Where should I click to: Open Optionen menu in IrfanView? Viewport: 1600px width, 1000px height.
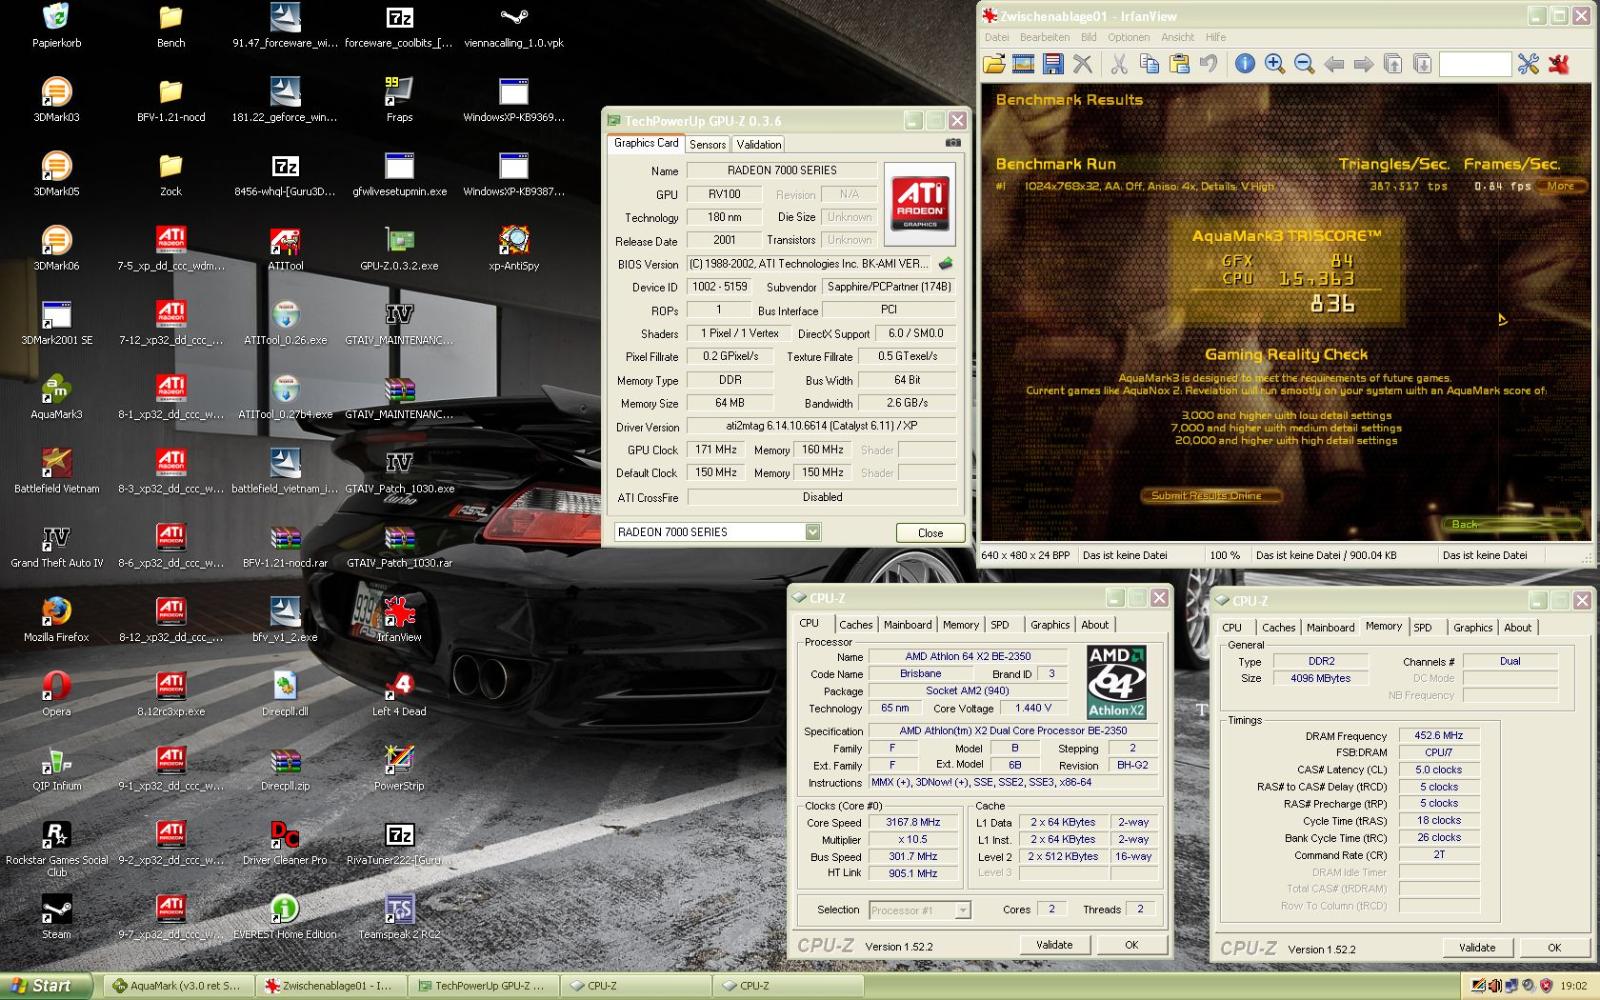1128,37
